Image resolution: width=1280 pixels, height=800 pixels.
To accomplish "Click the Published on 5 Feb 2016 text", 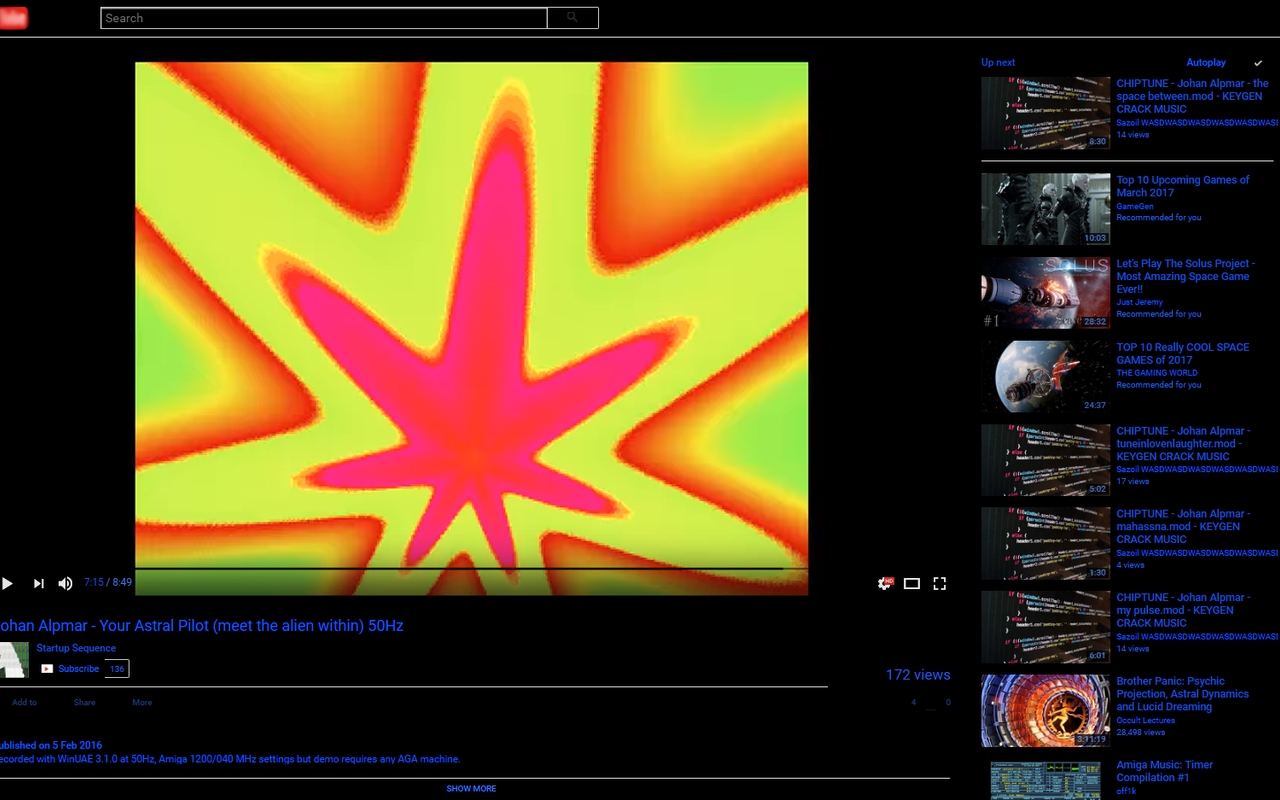I will click(x=51, y=746).
